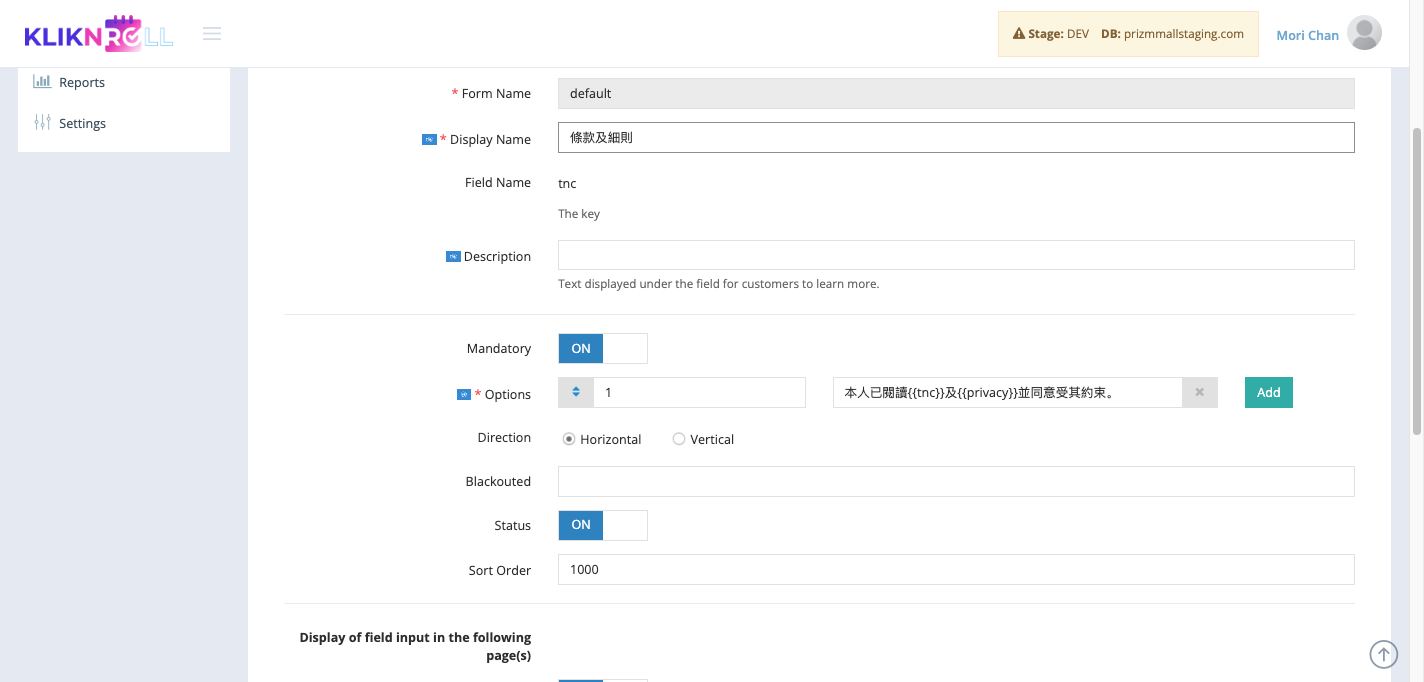
Task: Click the Blackouted input field
Action: click(956, 481)
